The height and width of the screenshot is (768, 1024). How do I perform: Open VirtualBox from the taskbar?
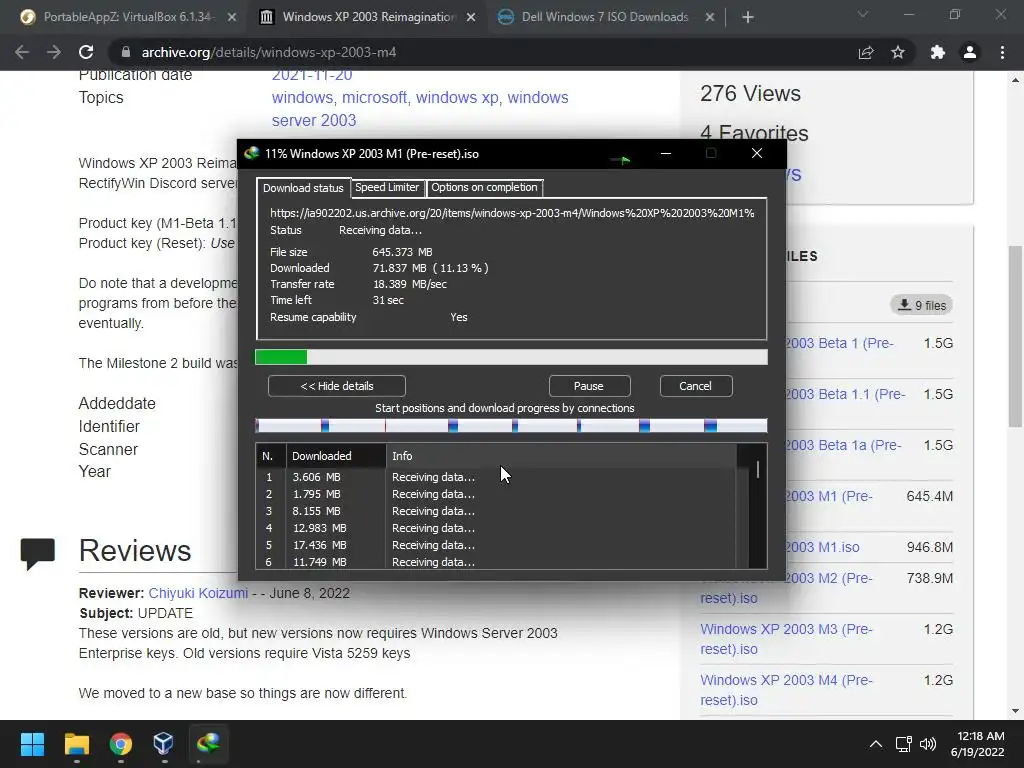[x=163, y=744]
